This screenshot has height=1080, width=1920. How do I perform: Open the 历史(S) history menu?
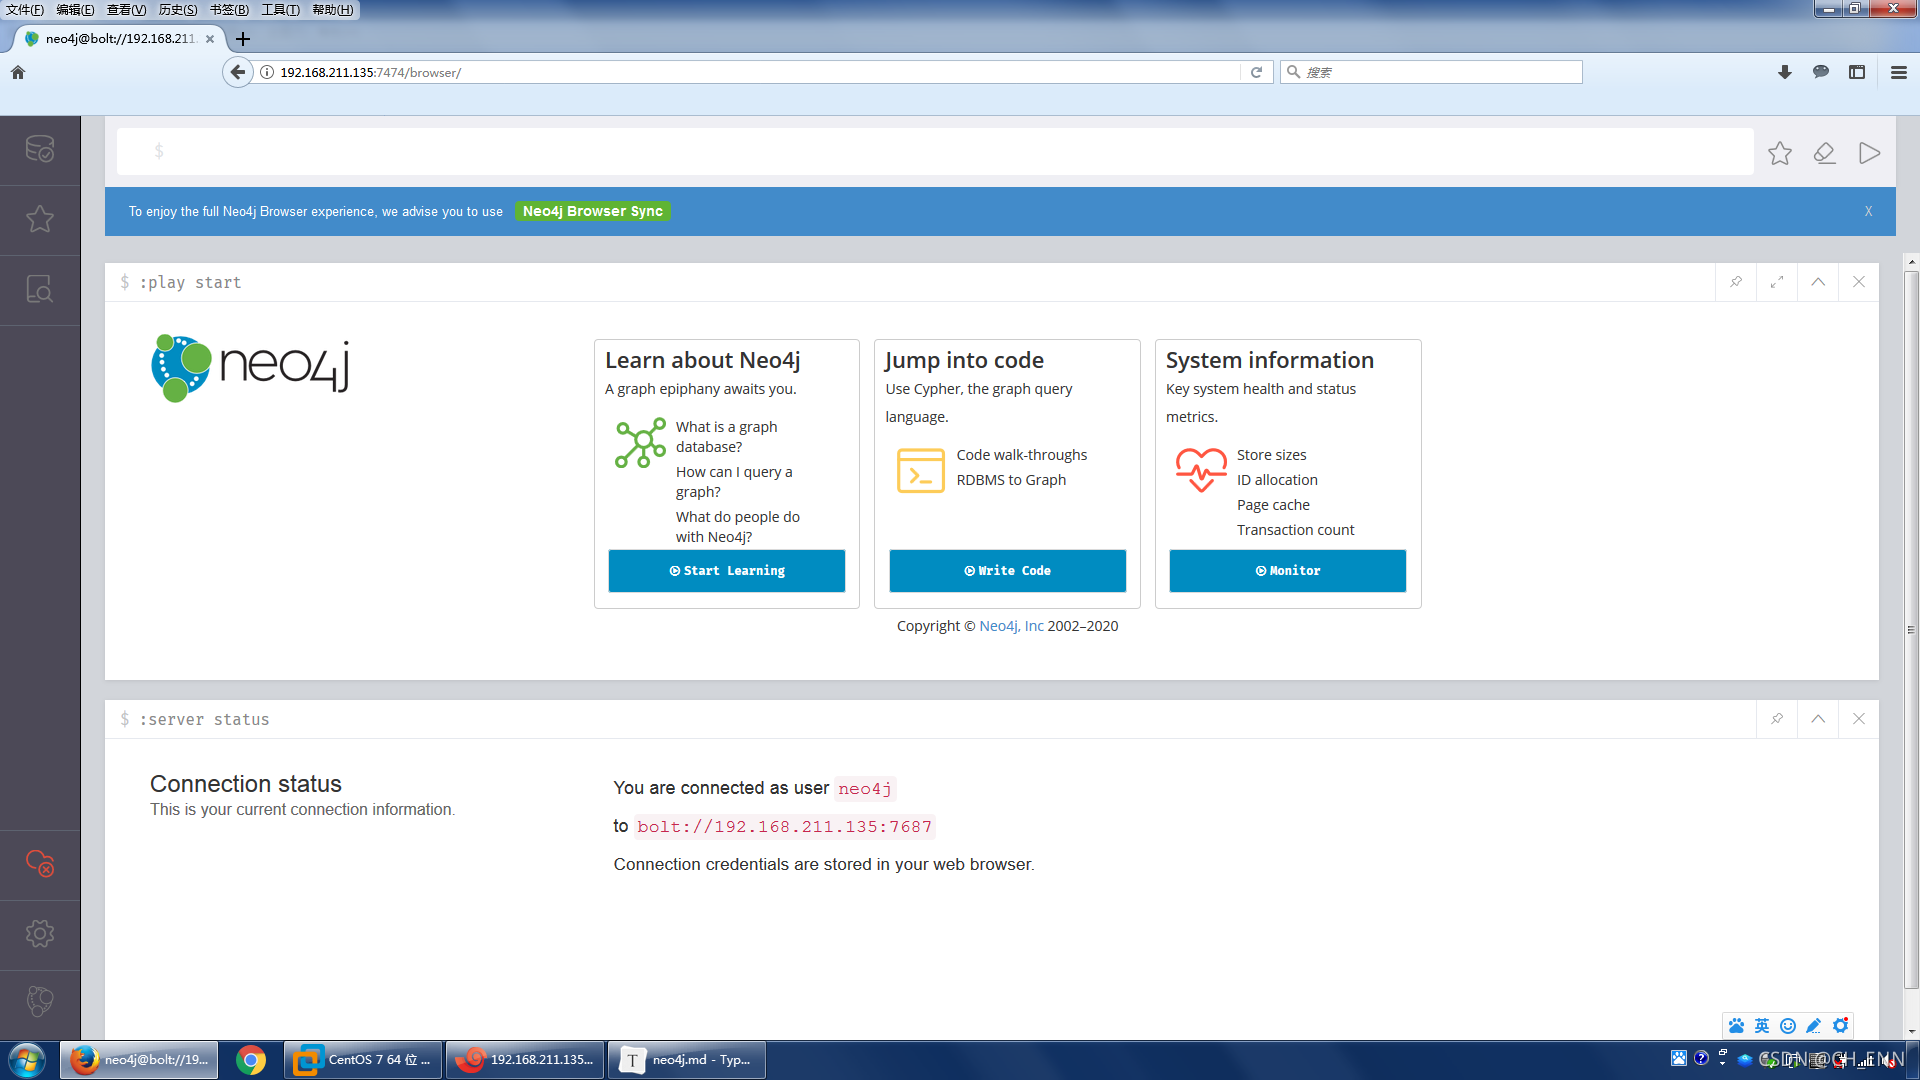[178, 10]
